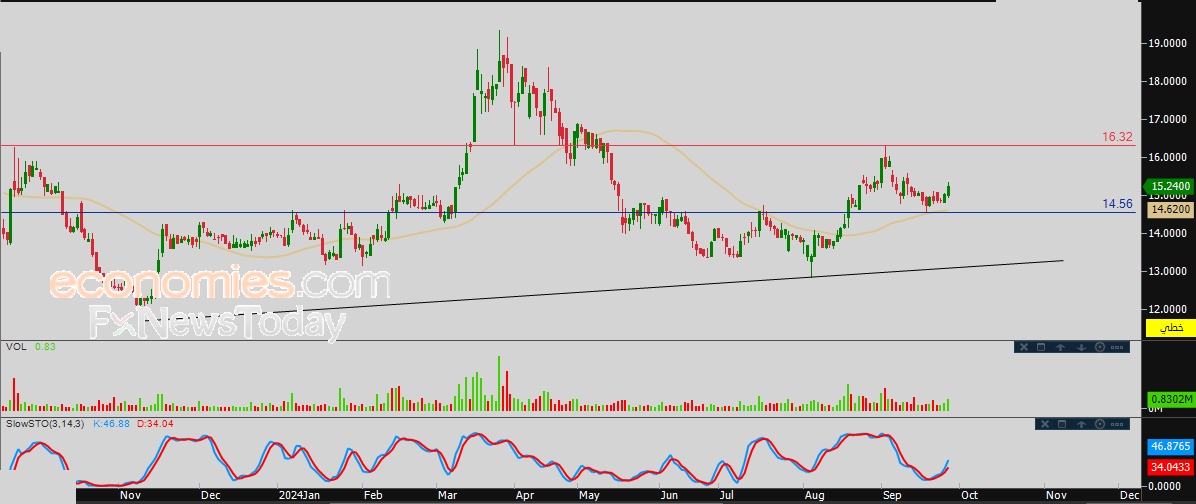
Task: Click the 16.32 resistance line label
Action: [x=1117, y=137]
